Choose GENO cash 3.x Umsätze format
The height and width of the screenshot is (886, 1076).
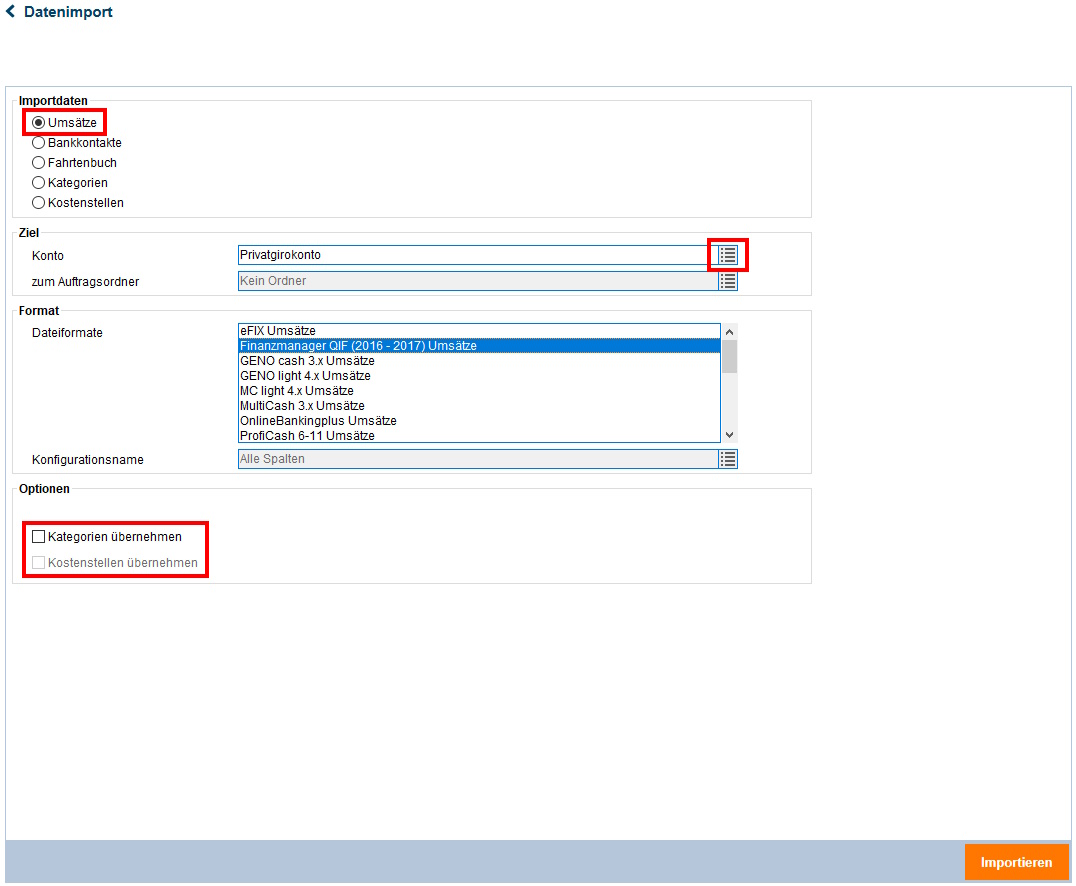pyautogui.click(x=479, y=361)
